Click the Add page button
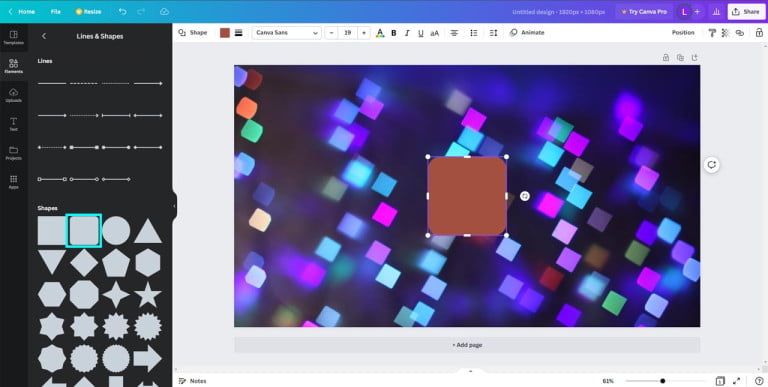Image resolution: width=768 pixels, height=387 pixels. (x=467, y=345)
